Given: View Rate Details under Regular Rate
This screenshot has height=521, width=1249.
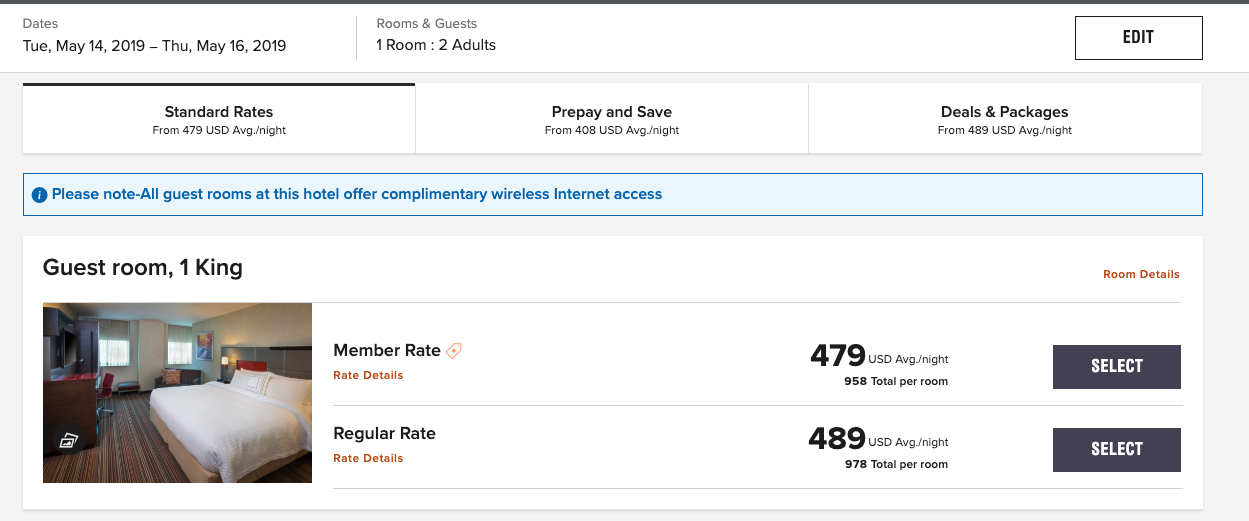Looking at the screenshot, I should [x=368, y=458].
